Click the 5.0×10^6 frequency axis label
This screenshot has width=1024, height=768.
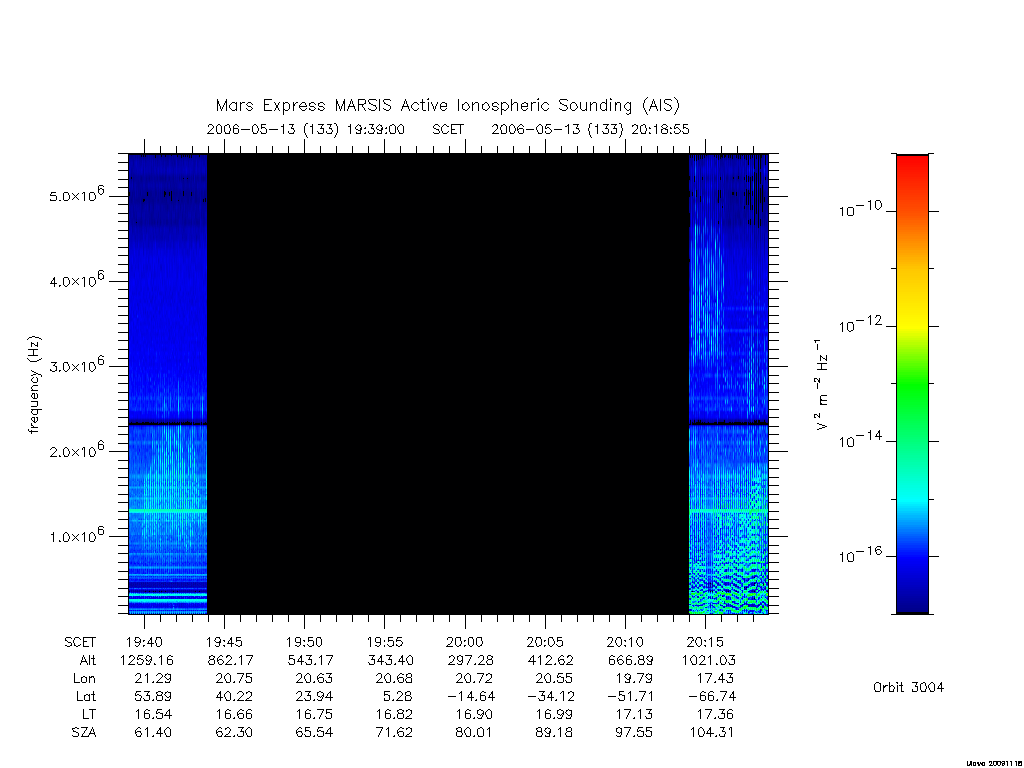(x=76, y=195)
